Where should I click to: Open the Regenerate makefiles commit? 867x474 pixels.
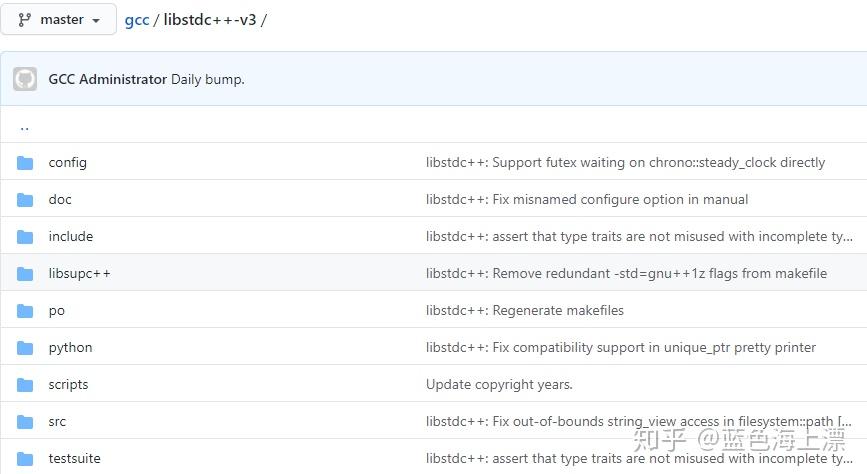click(x=525, y=310)
